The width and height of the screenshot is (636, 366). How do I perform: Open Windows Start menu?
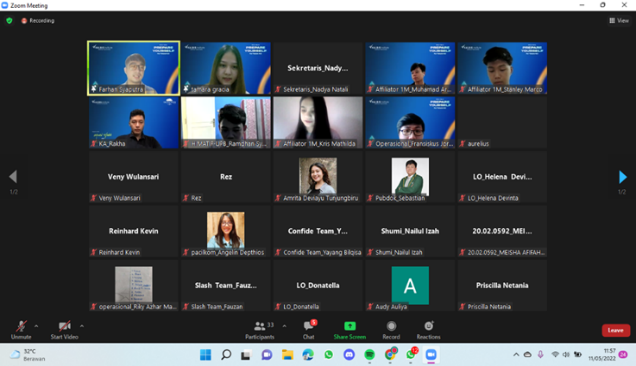[x=206, y=355]
